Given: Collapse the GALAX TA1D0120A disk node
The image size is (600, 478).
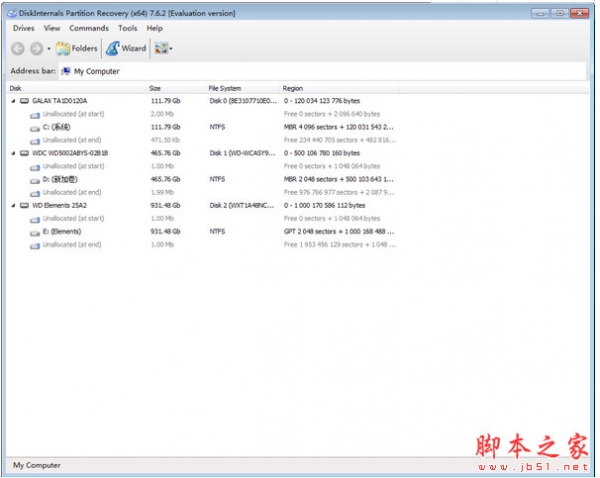Looking at the screenshot, I should (14, 101).
